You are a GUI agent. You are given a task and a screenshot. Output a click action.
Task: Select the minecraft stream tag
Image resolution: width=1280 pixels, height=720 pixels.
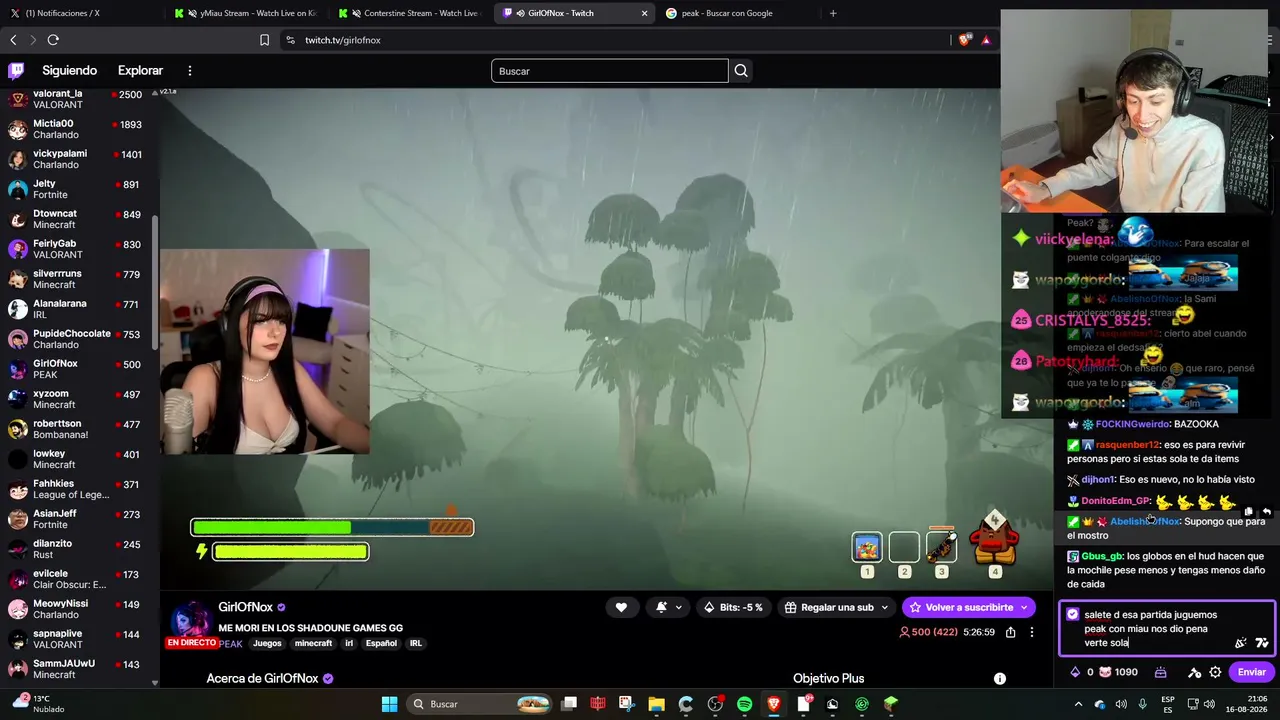(x=313, y=643)
